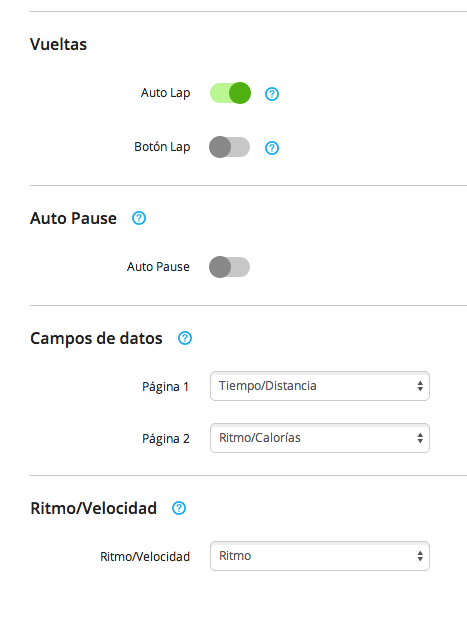Click the Página 1 label
The width and height of the screenshot is (467, 627).
[x=166, y=387]
